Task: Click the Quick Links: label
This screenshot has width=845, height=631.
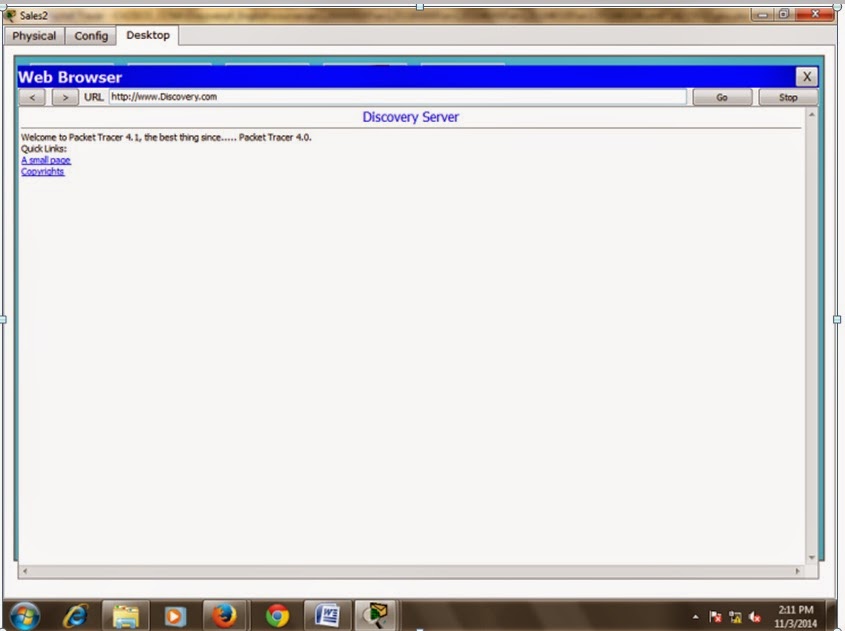Action: (x=44, y=149)
